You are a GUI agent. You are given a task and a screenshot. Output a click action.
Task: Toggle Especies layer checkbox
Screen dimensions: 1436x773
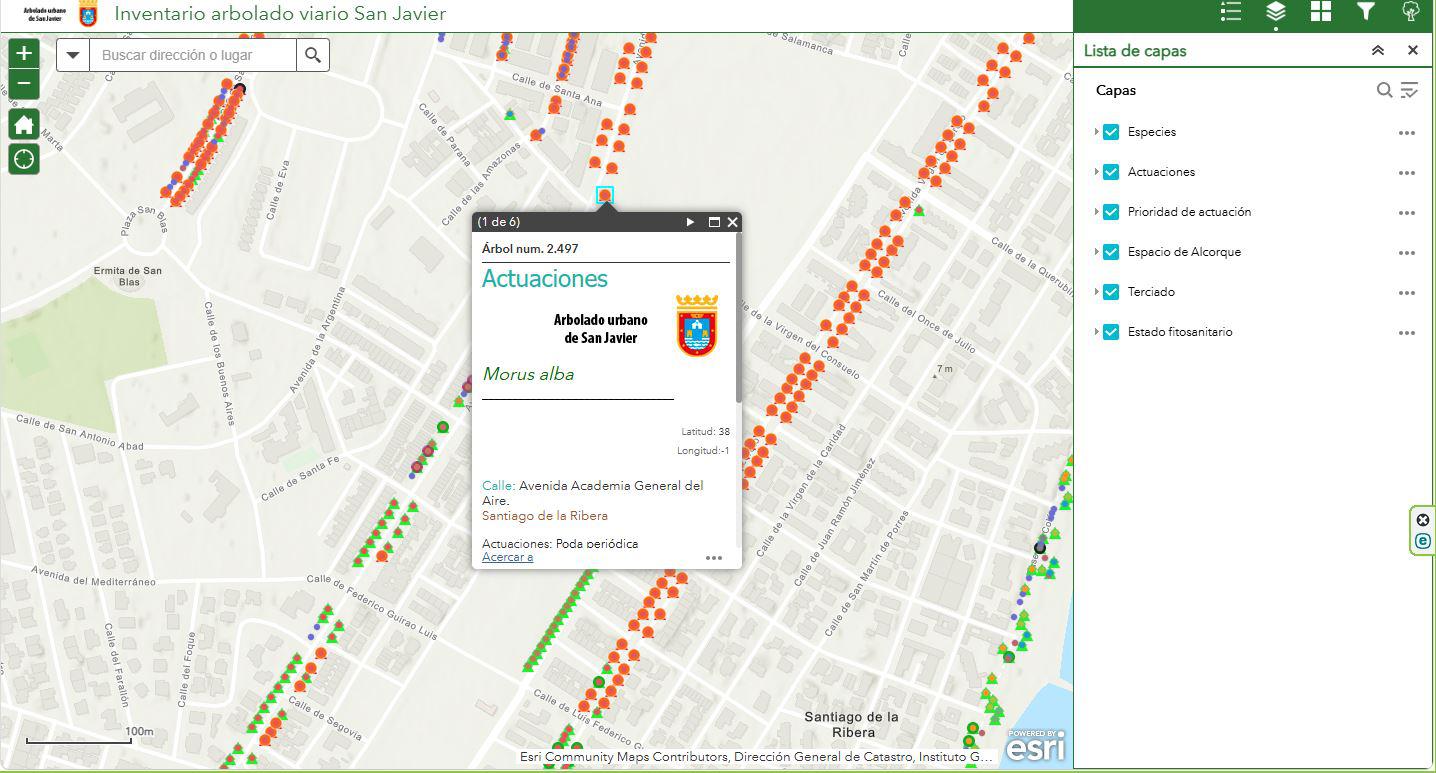(x=1110, y=132)
